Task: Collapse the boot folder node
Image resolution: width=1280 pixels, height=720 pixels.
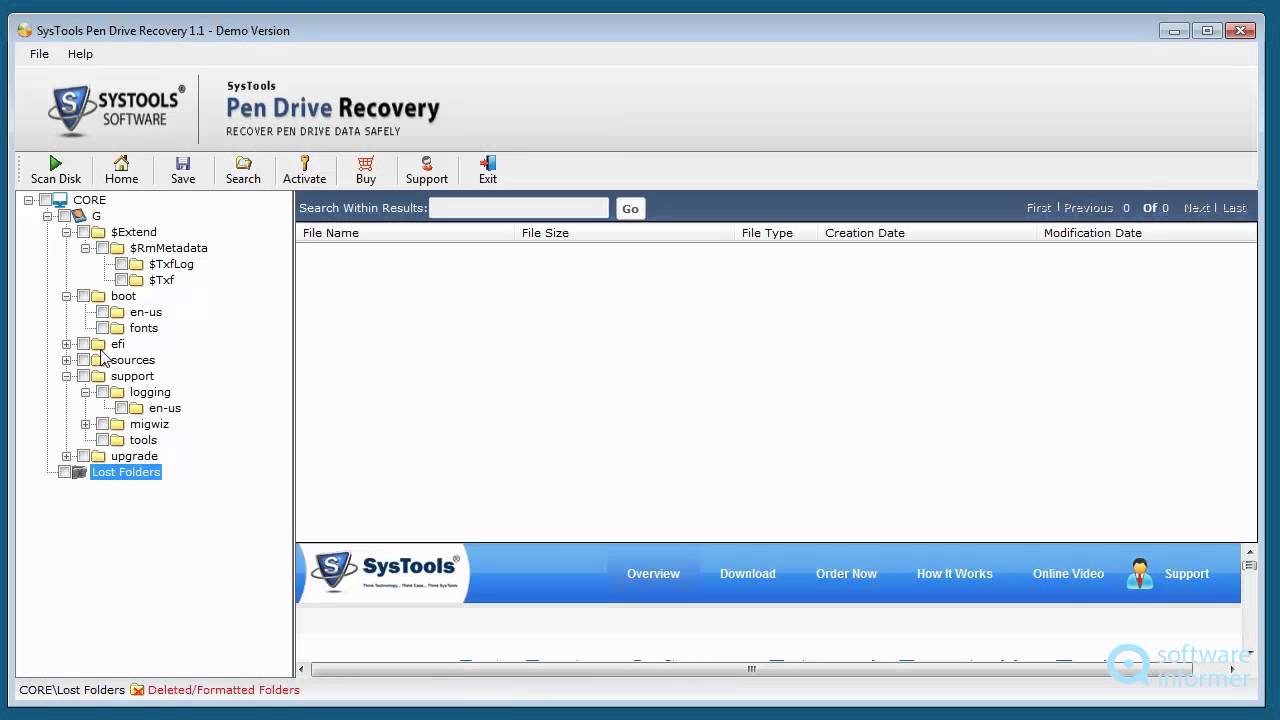Action: pos(67,296)
